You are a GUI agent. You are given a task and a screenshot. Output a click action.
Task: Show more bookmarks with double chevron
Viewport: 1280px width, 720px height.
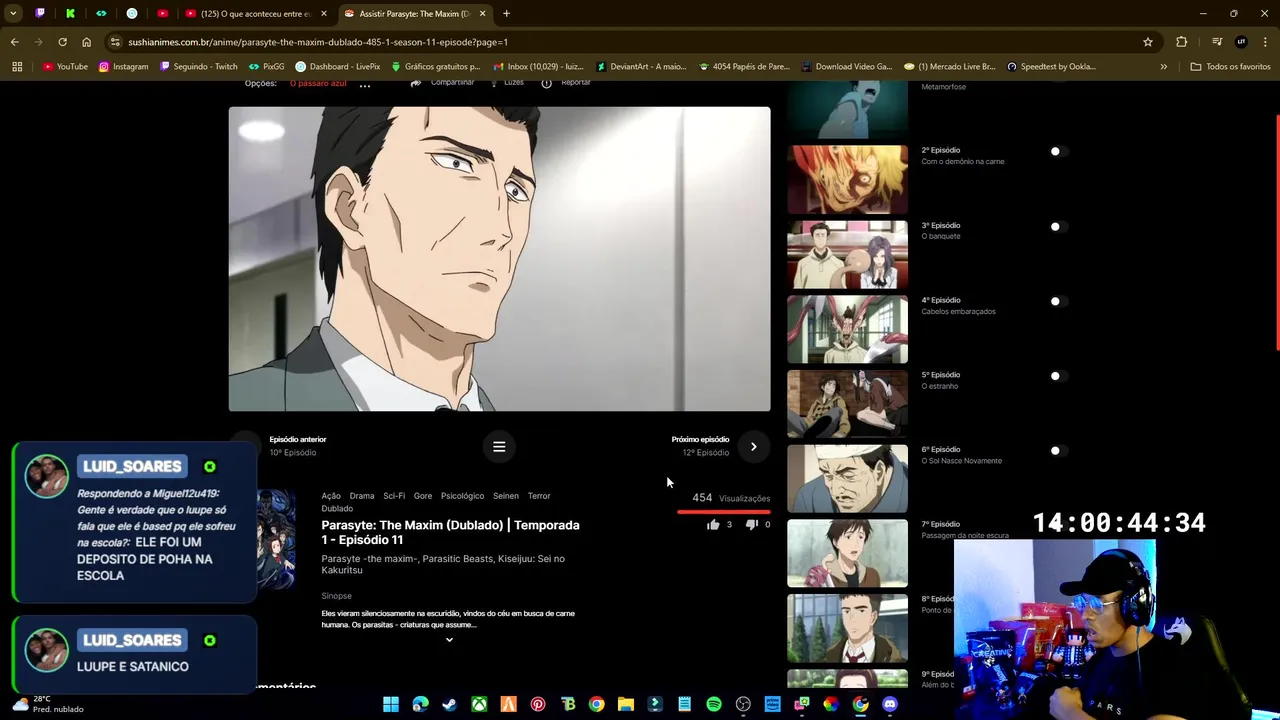1163,67
